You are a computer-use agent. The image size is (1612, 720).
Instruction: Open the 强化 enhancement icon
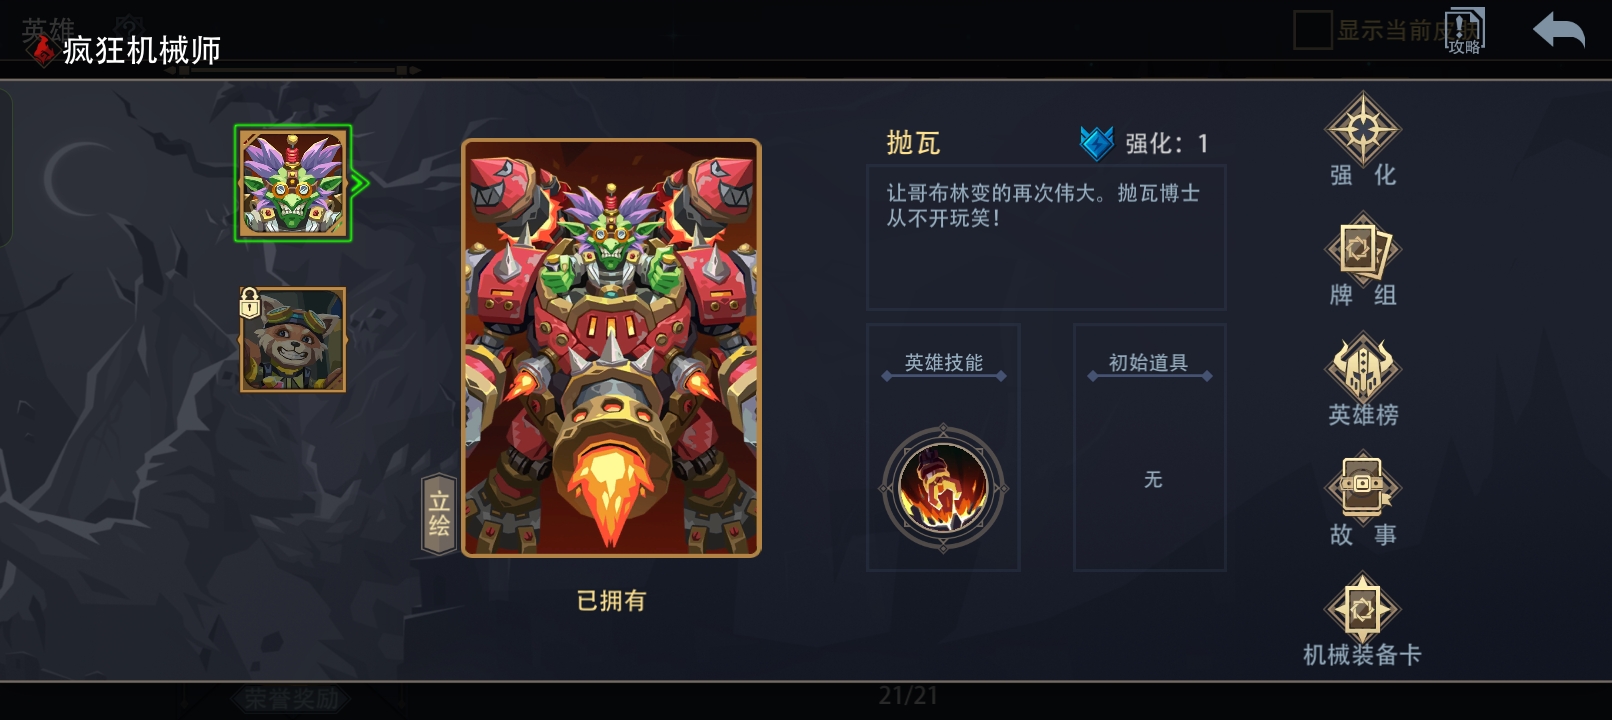coord(1362,130)
